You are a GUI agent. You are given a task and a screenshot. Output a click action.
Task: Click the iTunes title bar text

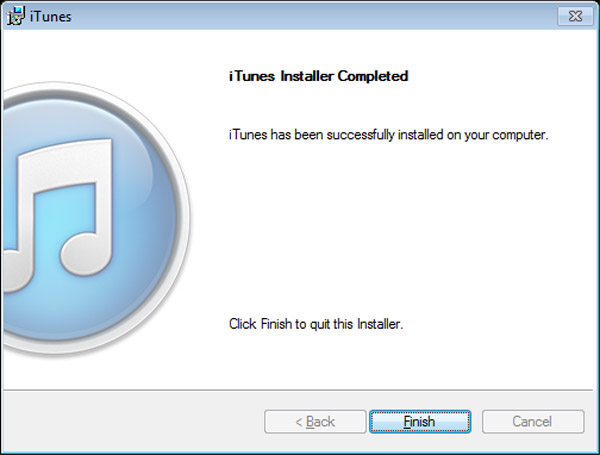coord(51,16)
